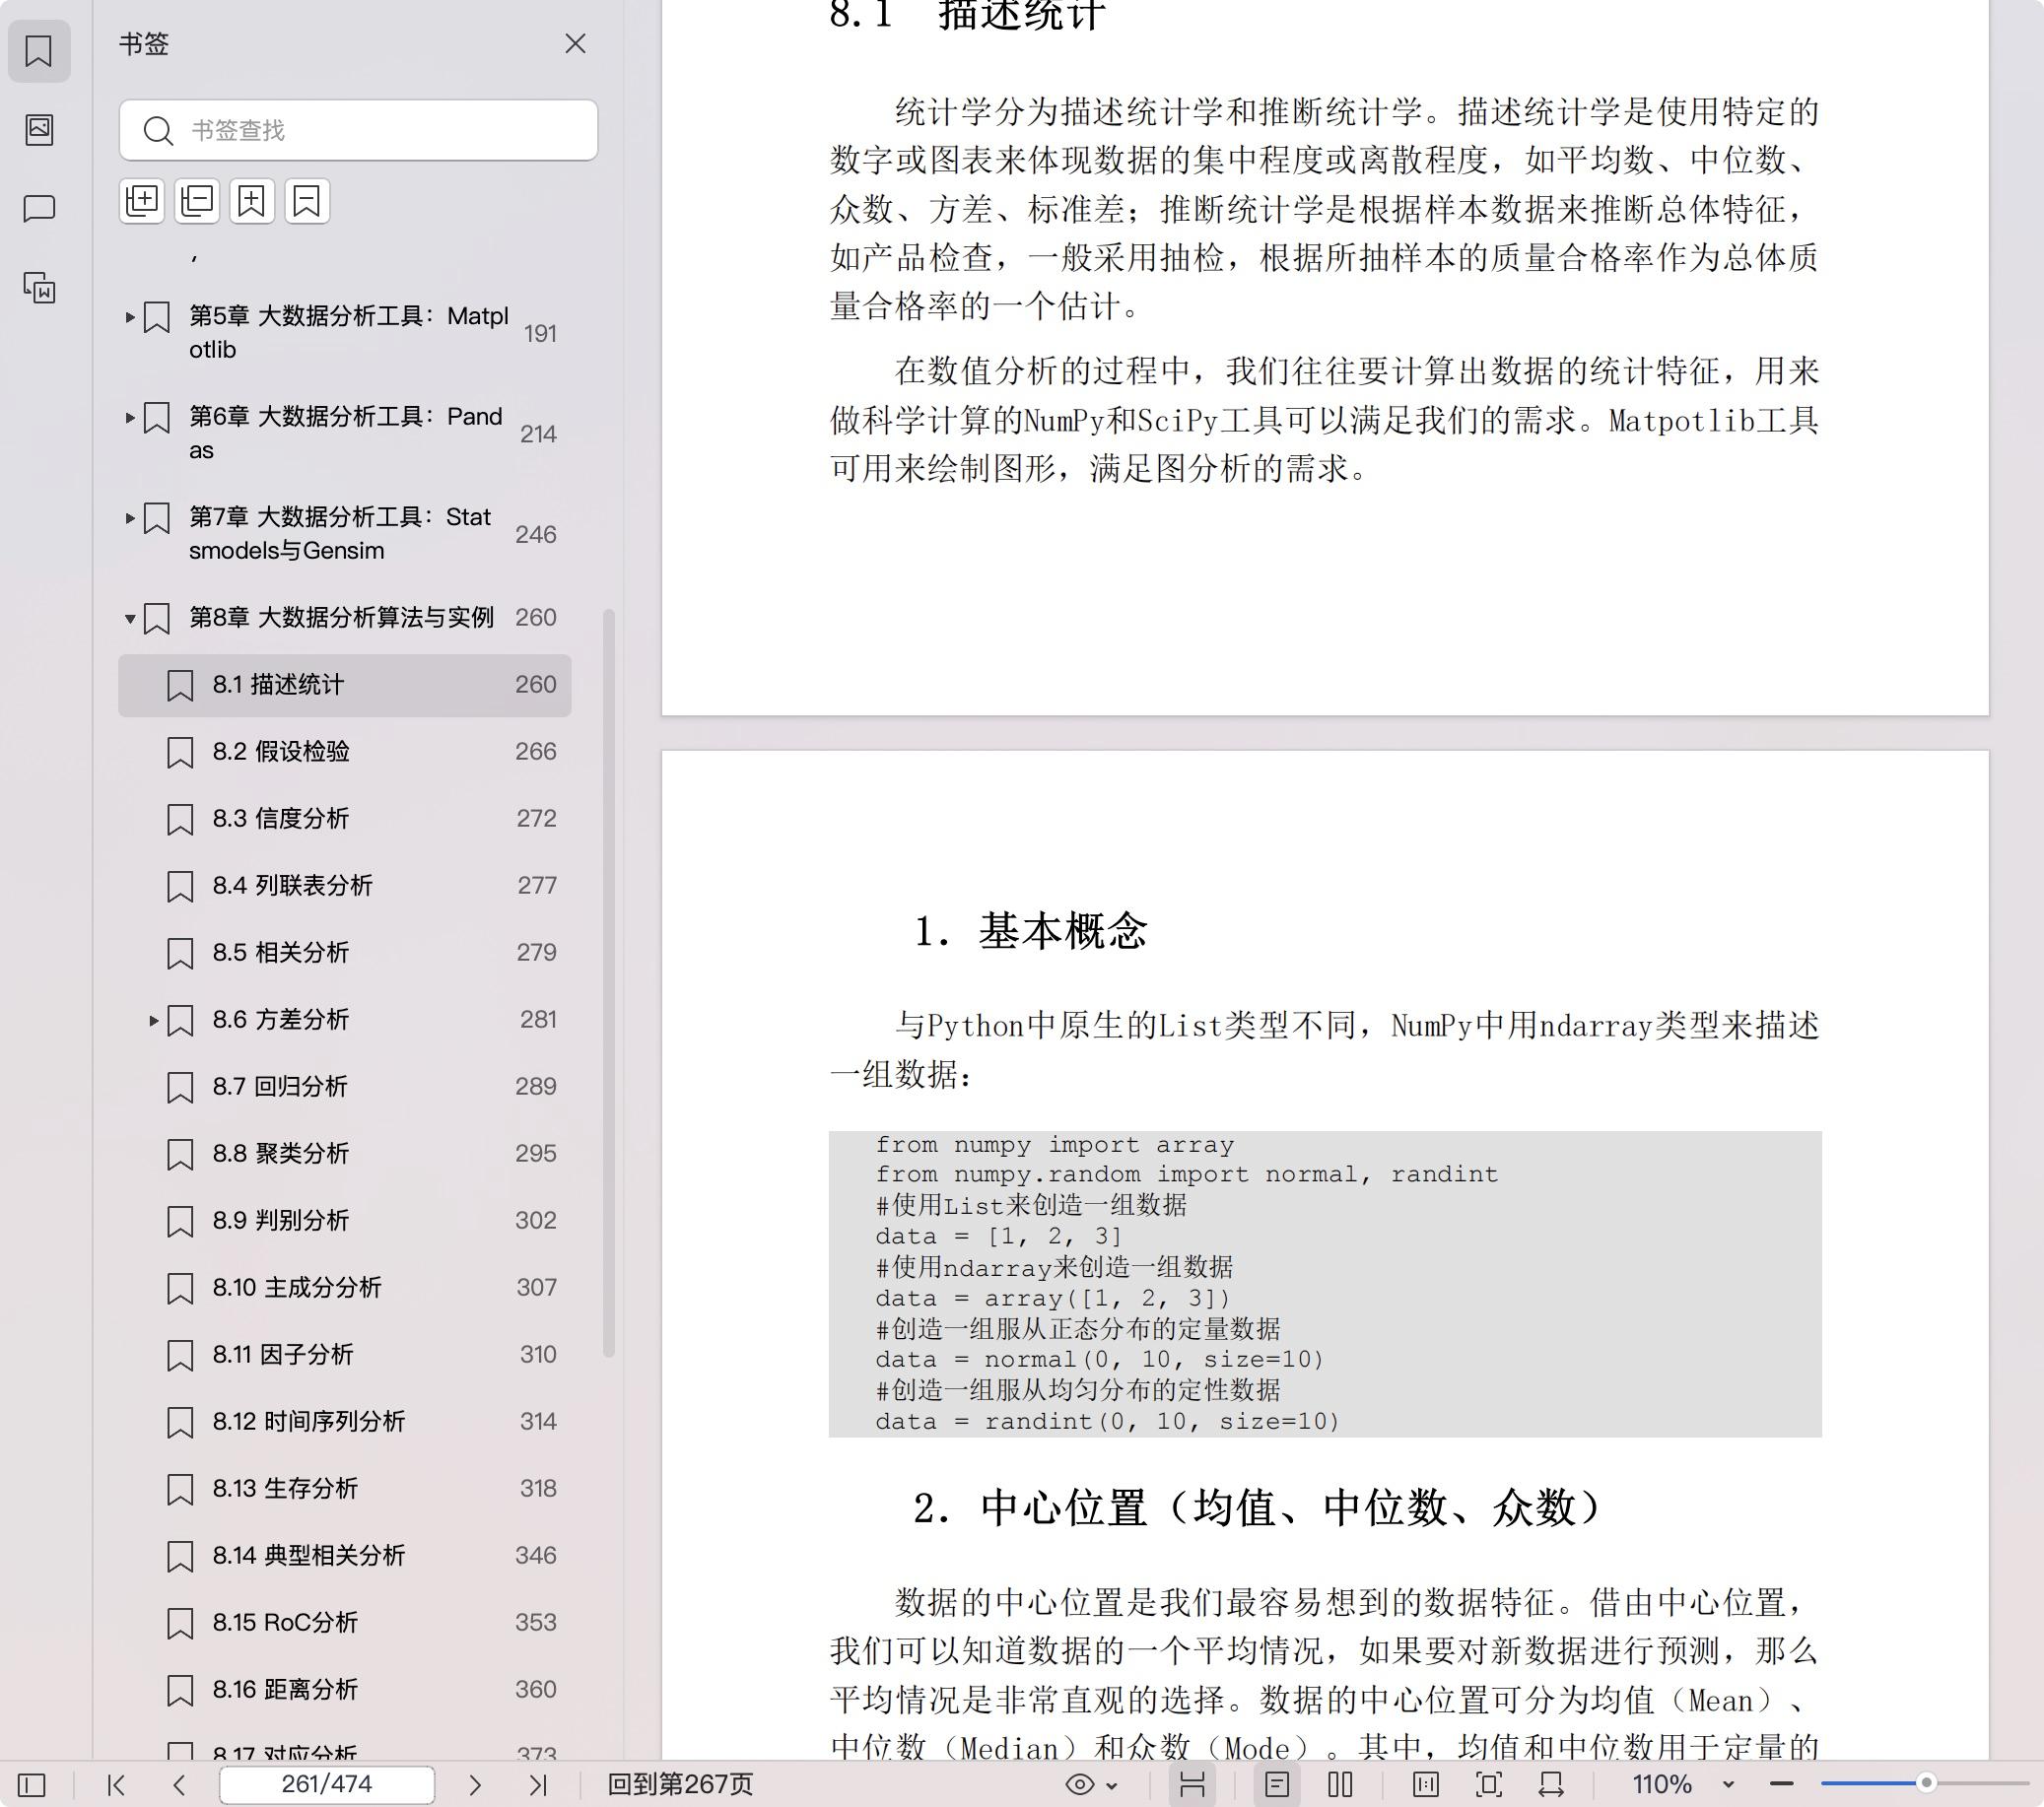The height and width of the screenshot is (1807, 2044).
Task: Go to the previous page
Action: pos(179,1785)
